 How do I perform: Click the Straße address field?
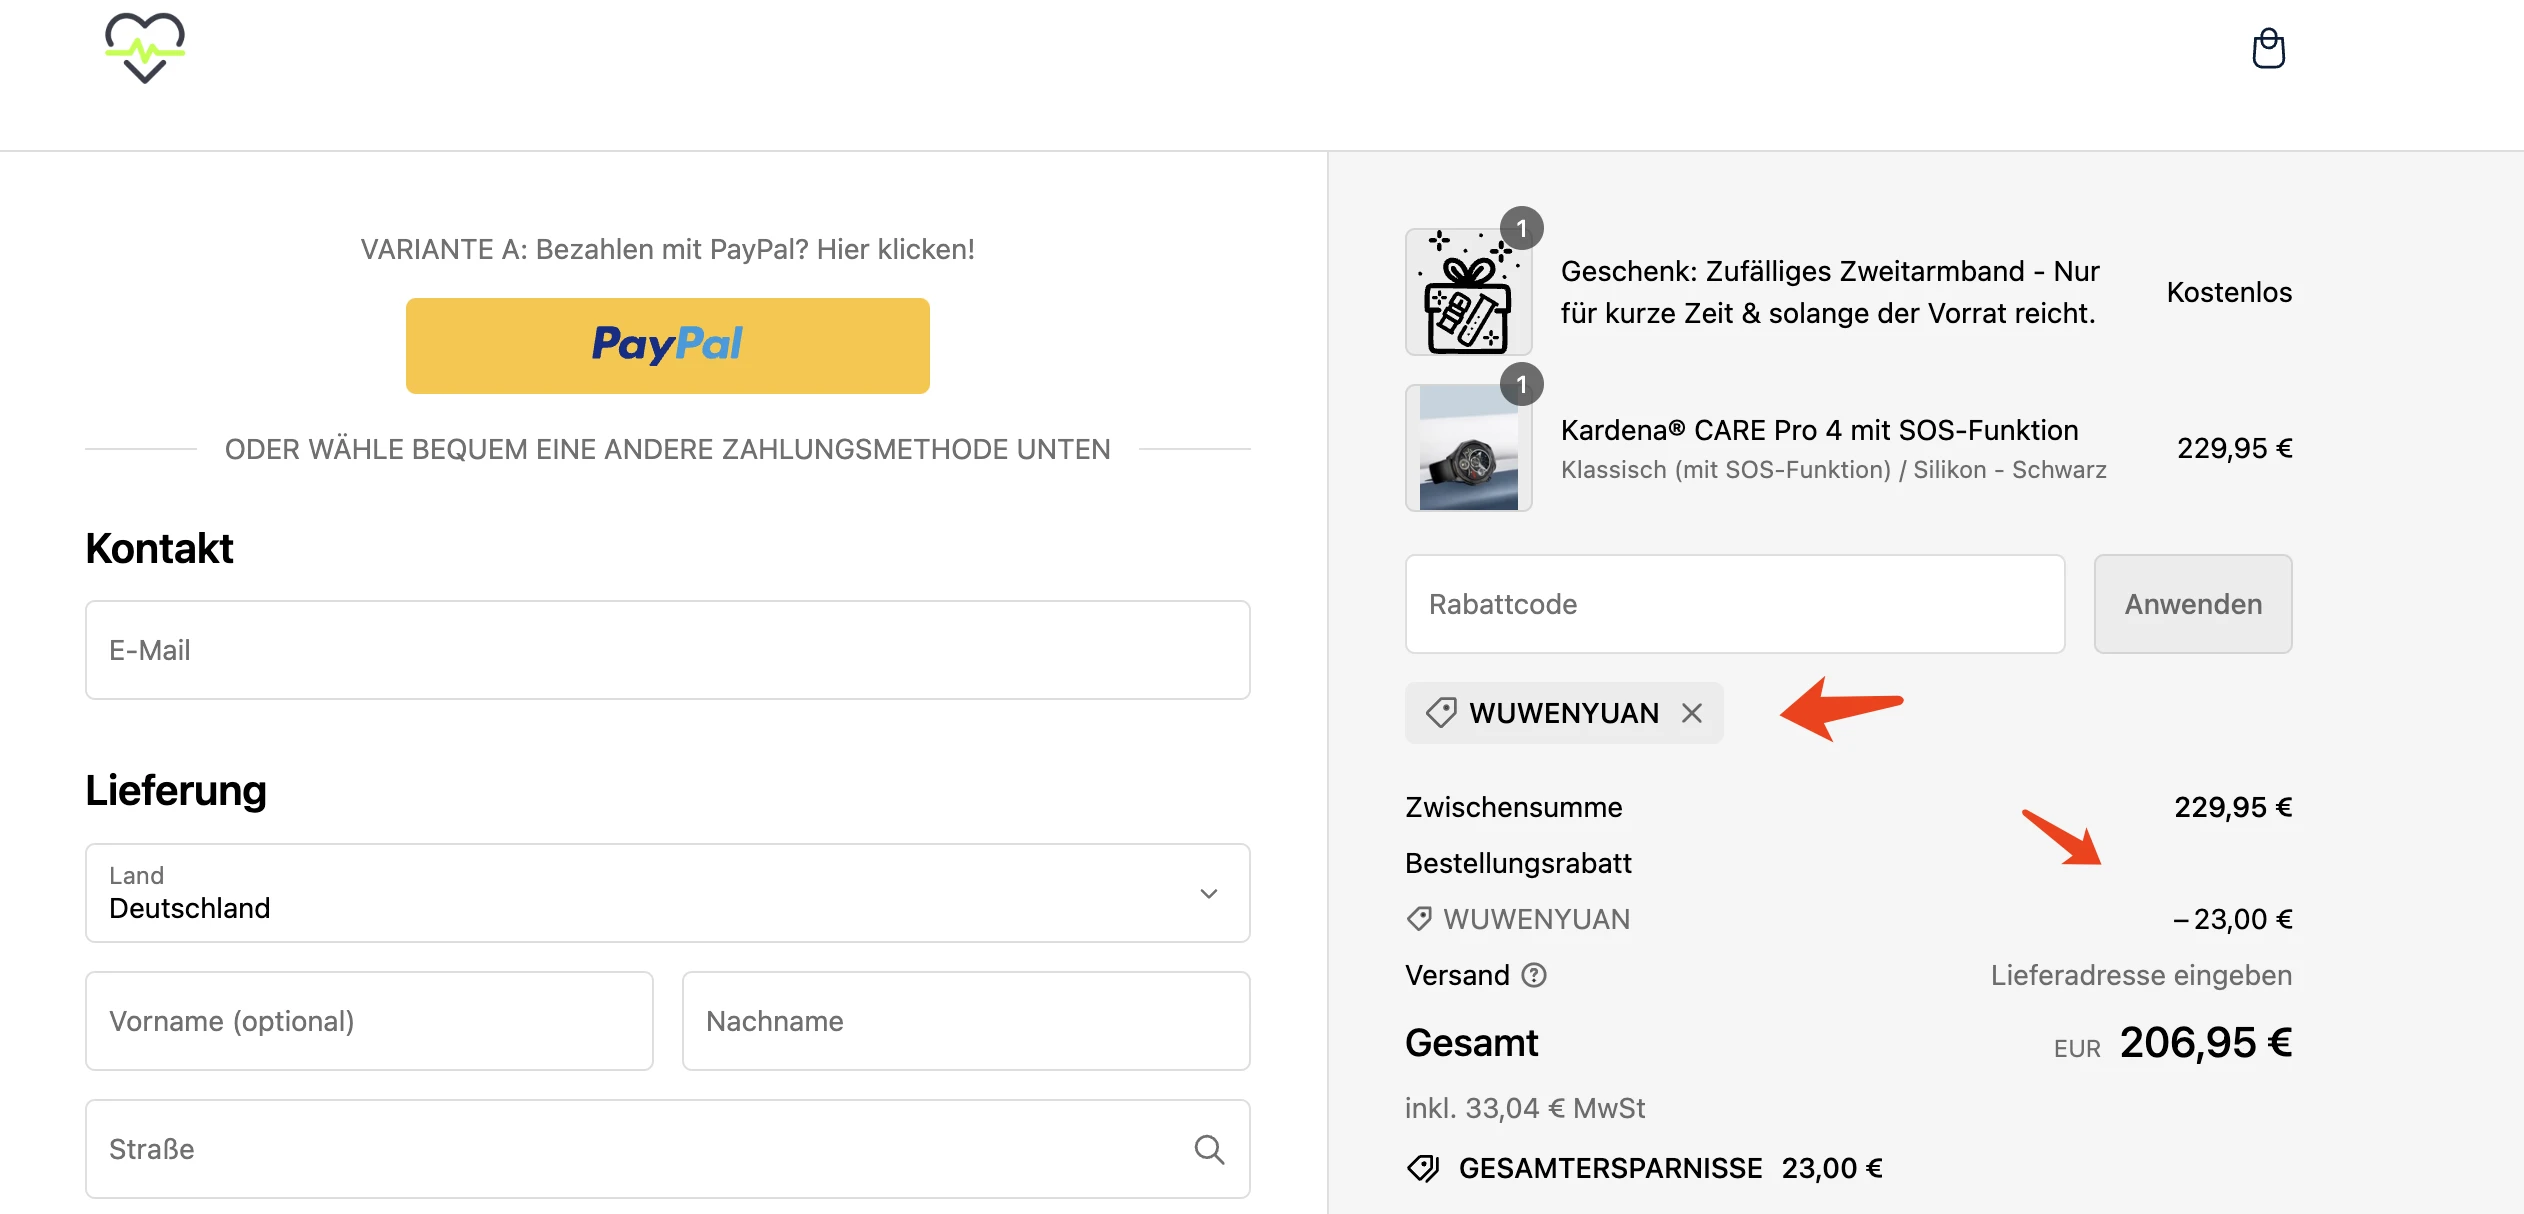(x=667, y=1149)
